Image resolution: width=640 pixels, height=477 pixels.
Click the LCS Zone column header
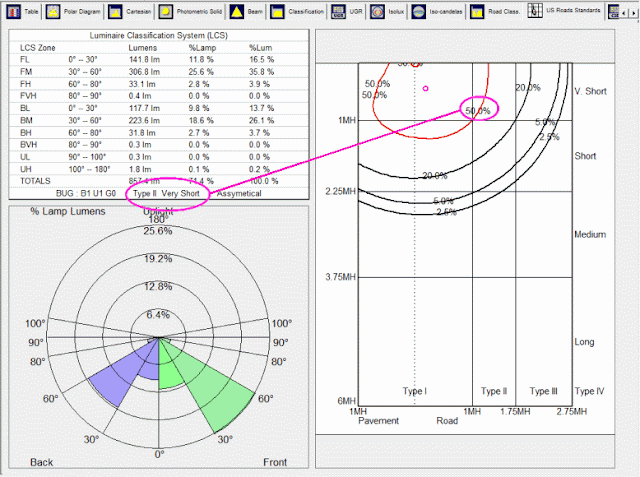tap(38, 48)
